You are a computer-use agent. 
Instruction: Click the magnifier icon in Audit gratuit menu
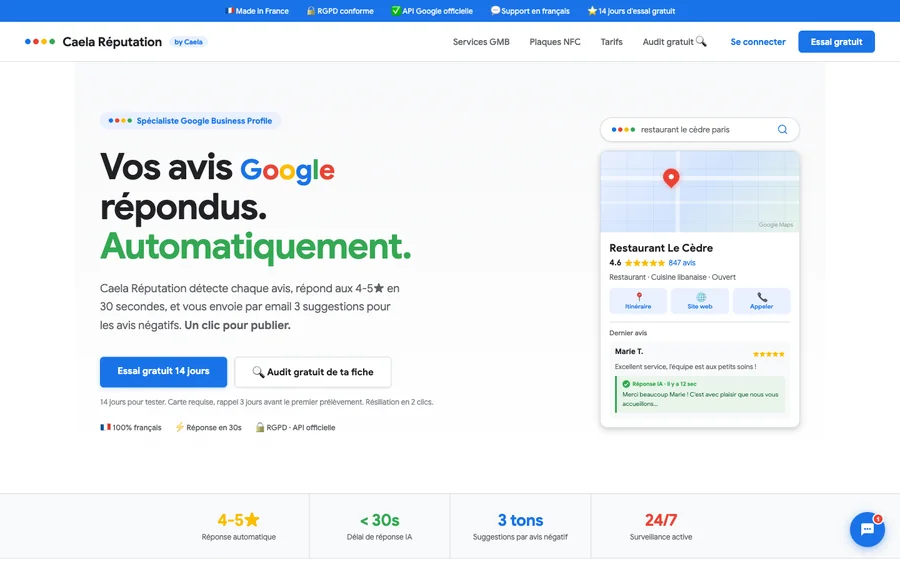tap(701, 41)
